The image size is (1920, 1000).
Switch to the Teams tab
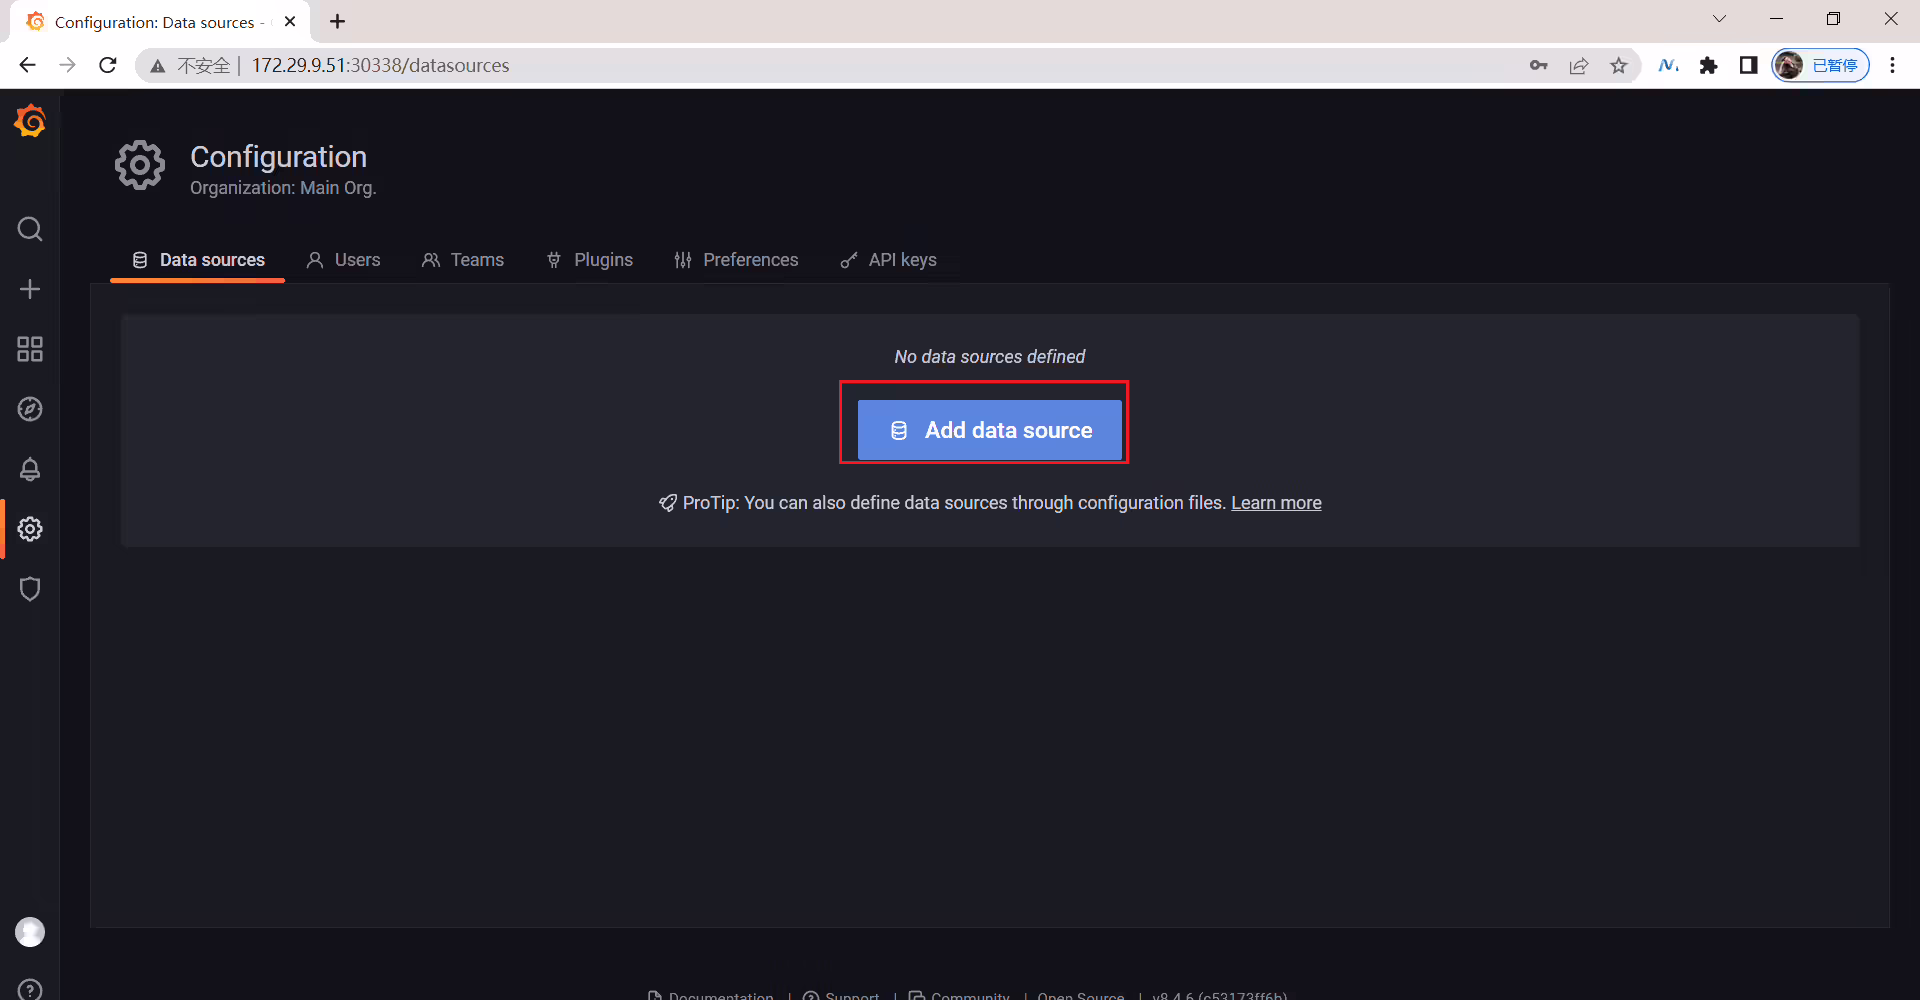pos(463,260)
